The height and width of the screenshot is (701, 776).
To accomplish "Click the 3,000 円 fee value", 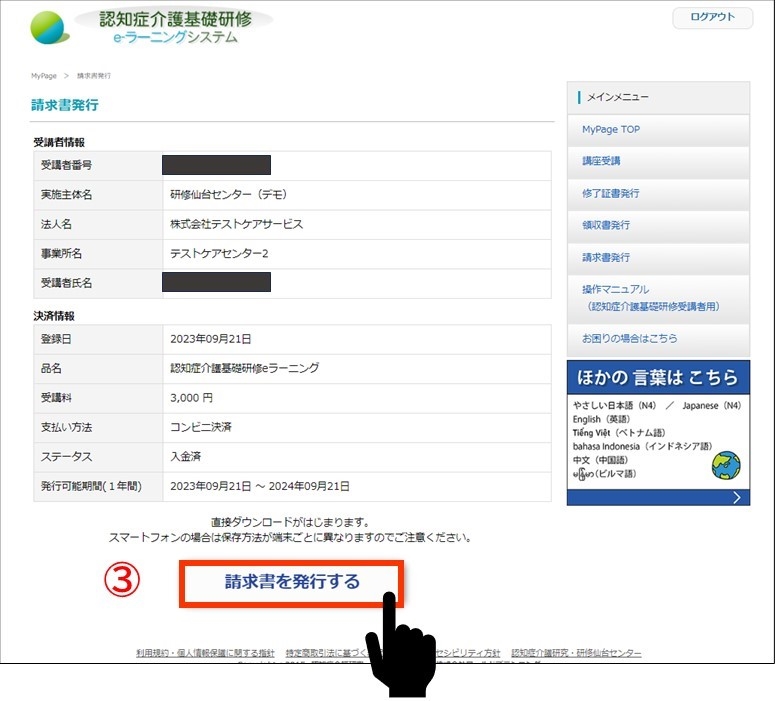I will [192, 398].
